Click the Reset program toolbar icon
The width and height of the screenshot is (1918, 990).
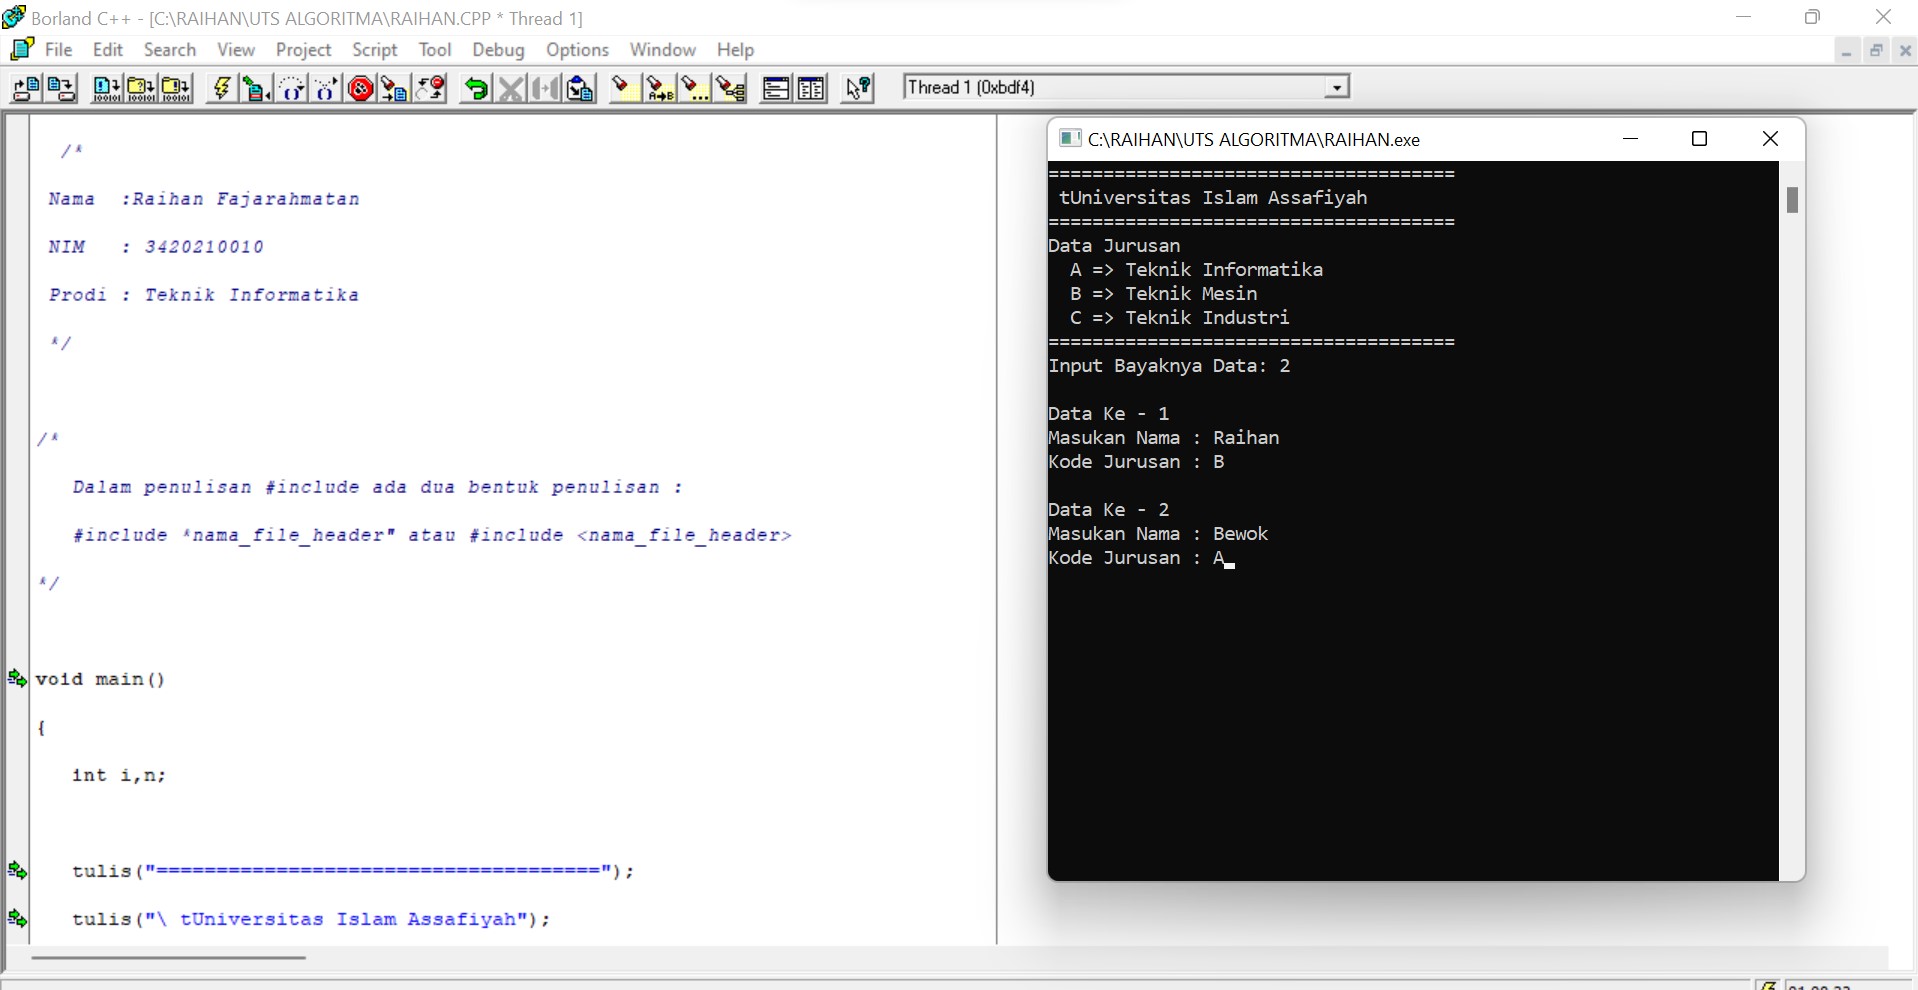(x=430, y=89)
